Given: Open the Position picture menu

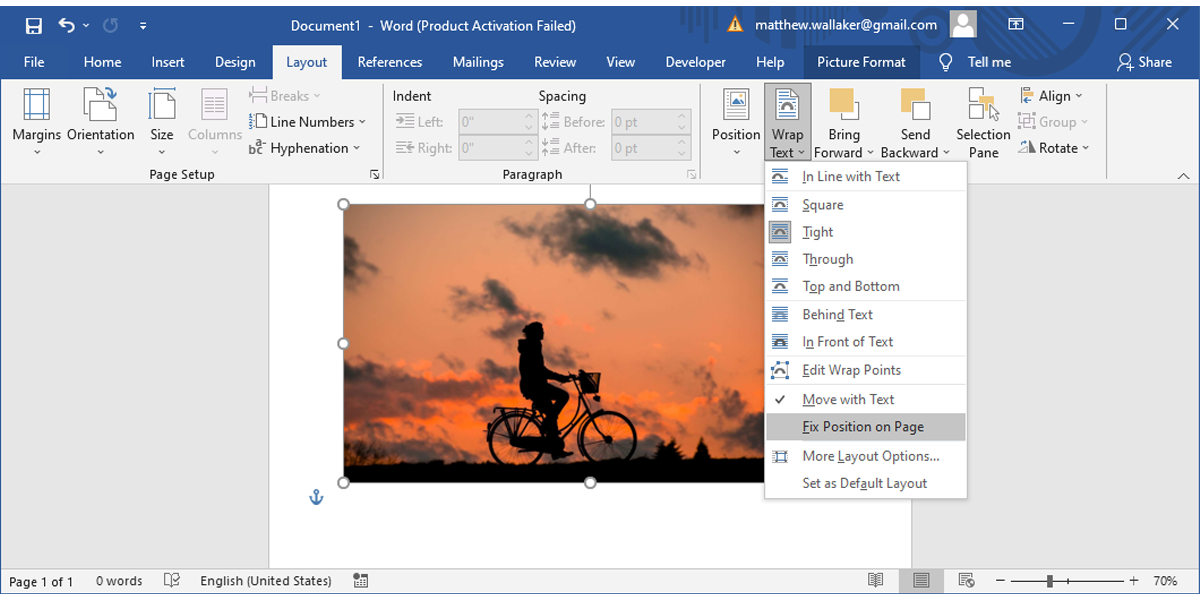Looking at the screenshot, I should 736,122.
